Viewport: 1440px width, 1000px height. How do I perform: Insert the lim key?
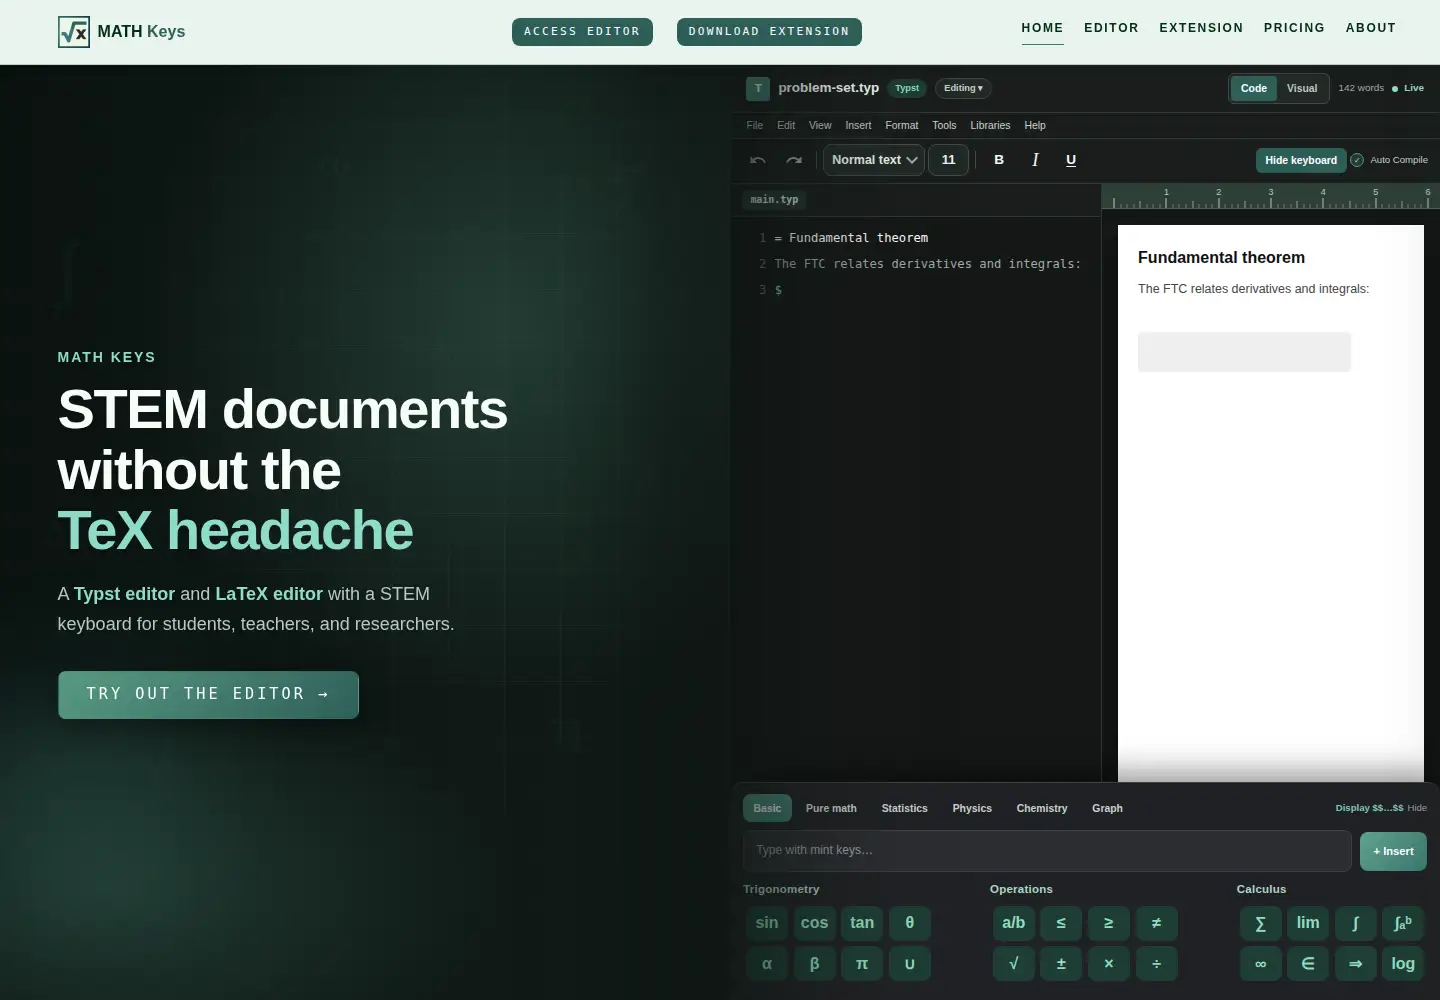tap(1308, 923)
